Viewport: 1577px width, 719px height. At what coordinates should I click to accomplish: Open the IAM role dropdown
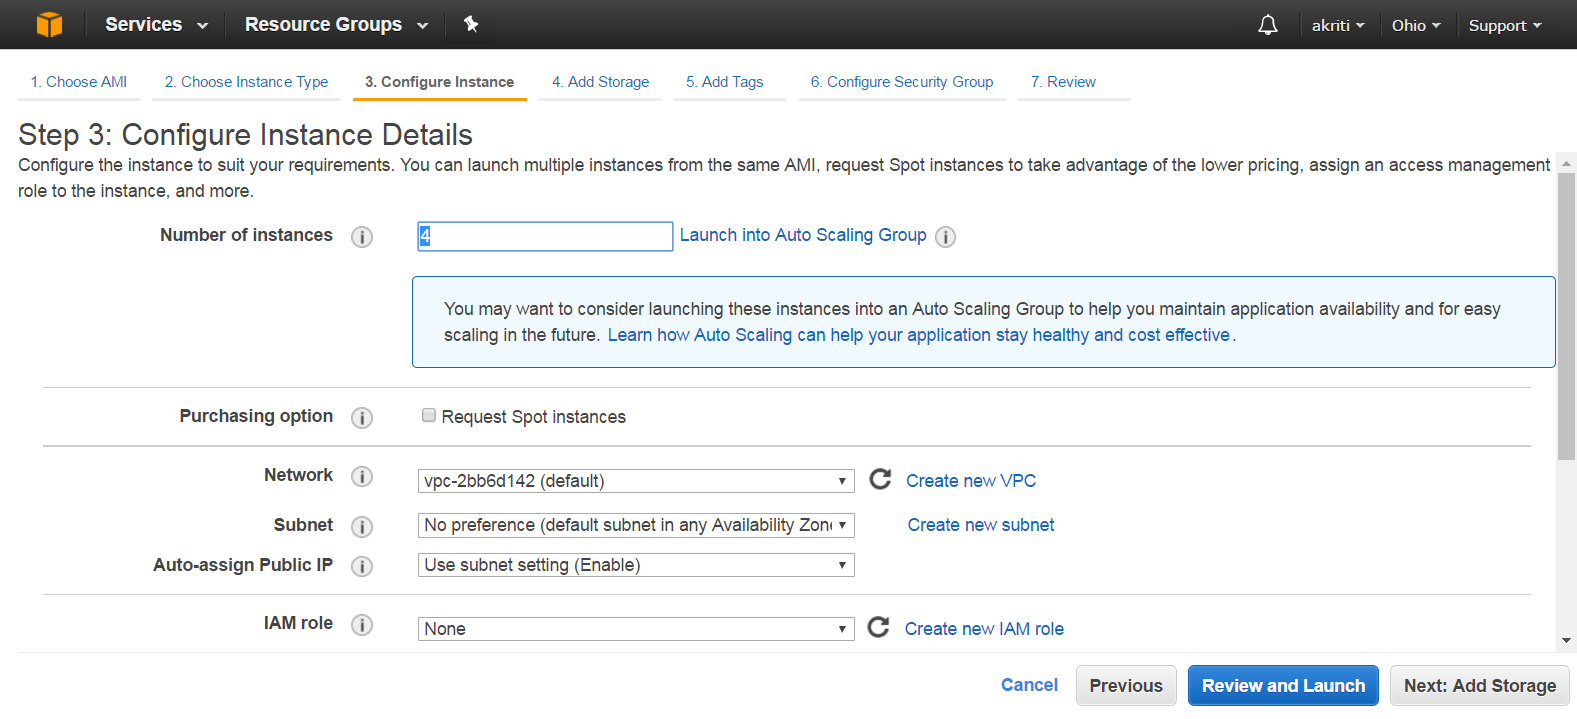(635, 629)
